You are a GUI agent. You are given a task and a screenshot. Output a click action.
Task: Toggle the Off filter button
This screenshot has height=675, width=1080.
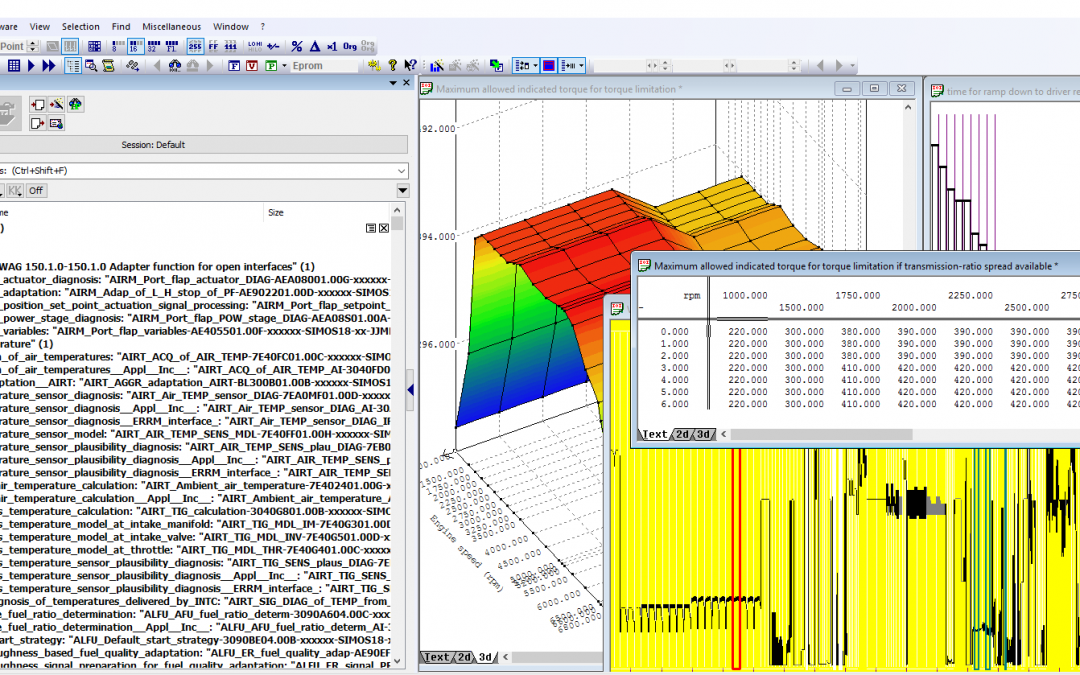[x=36, y=191]
